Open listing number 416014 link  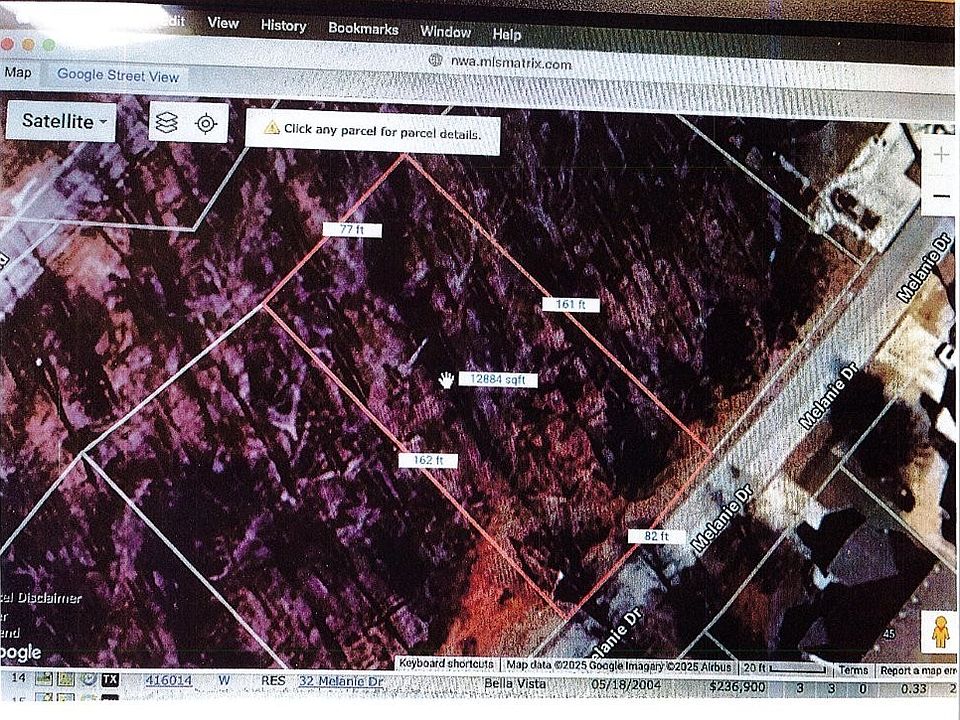[168, 681]
